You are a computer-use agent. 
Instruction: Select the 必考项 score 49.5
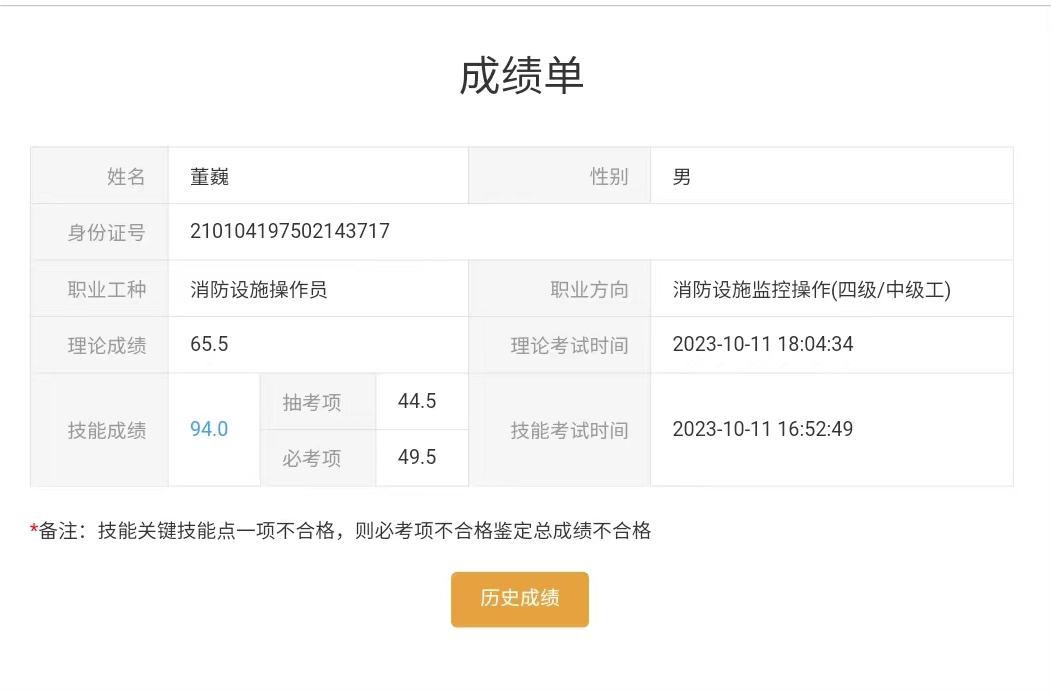[x=417, y=457]
